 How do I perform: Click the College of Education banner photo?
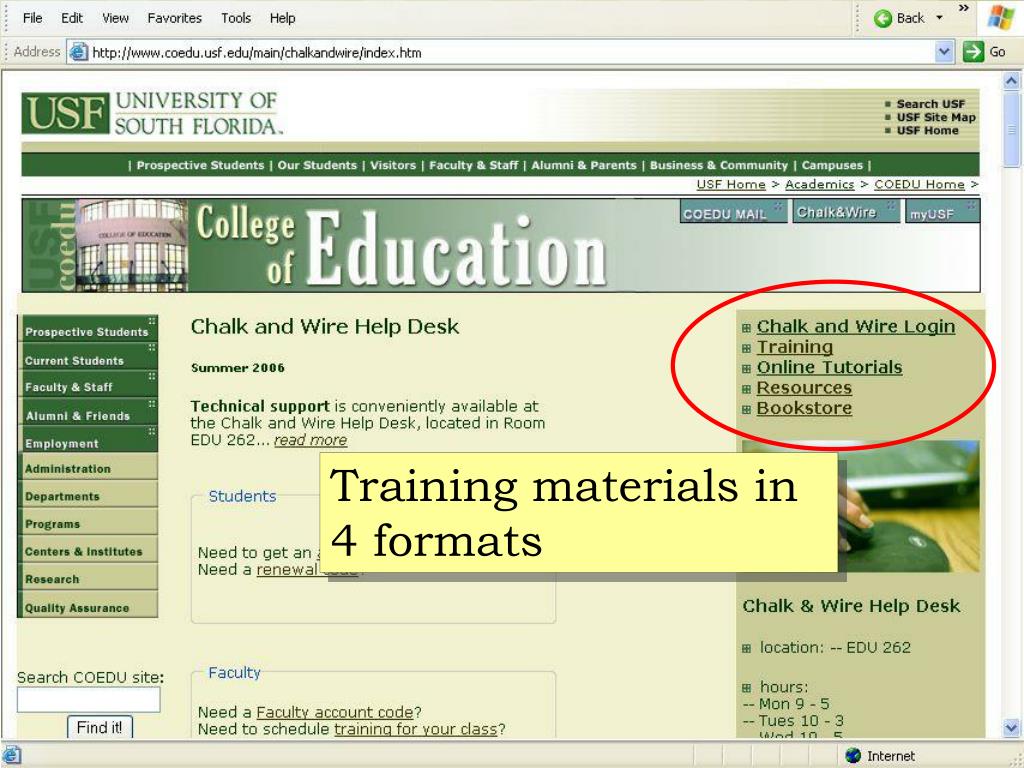[133, 245]
